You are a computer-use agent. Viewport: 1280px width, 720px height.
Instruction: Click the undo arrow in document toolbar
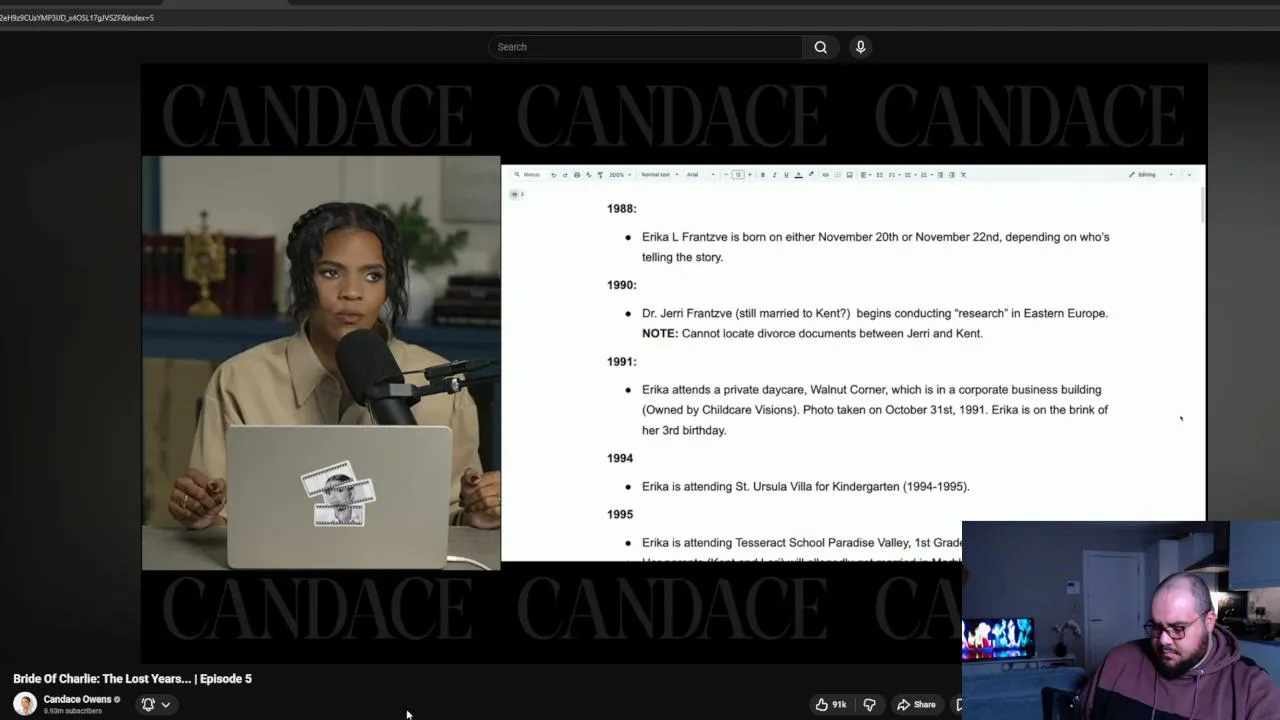click(553, 175)
